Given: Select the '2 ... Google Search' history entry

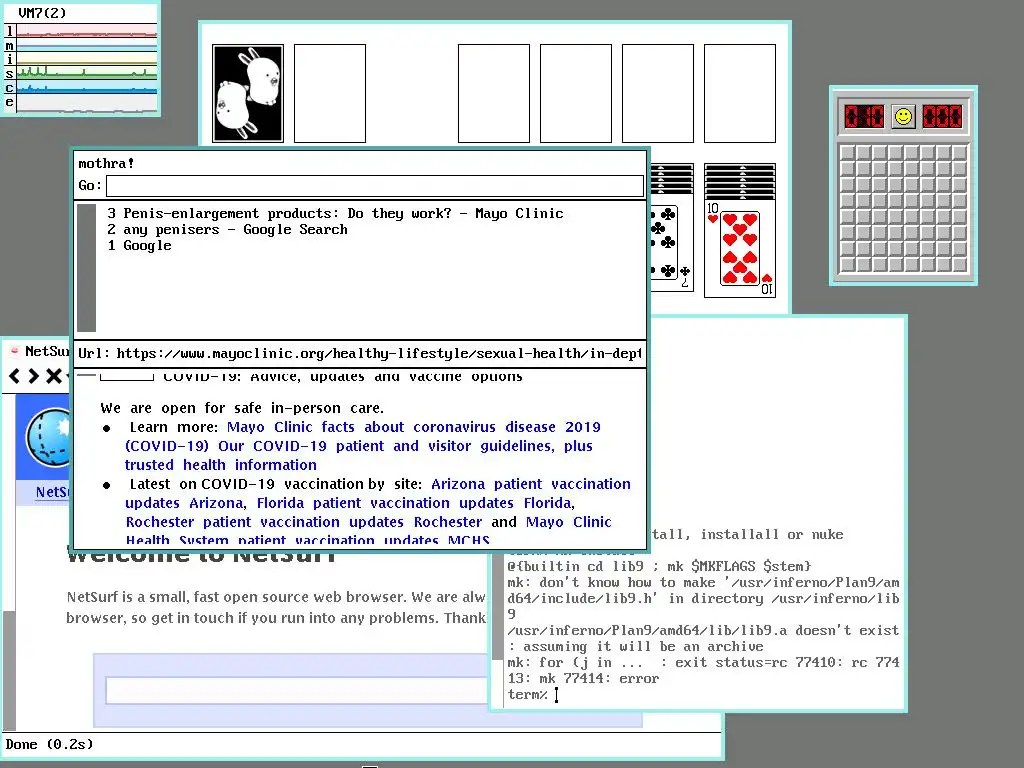Looking at the screenshot, I should [x=227, y=229].
